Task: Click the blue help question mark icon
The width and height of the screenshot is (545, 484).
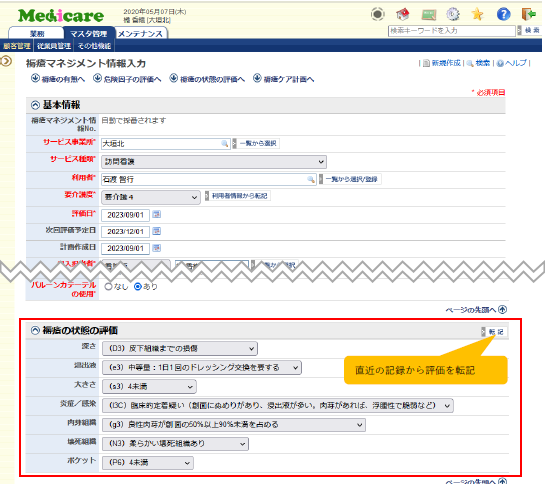Action: pyautogui.click(x=503, y=14)
